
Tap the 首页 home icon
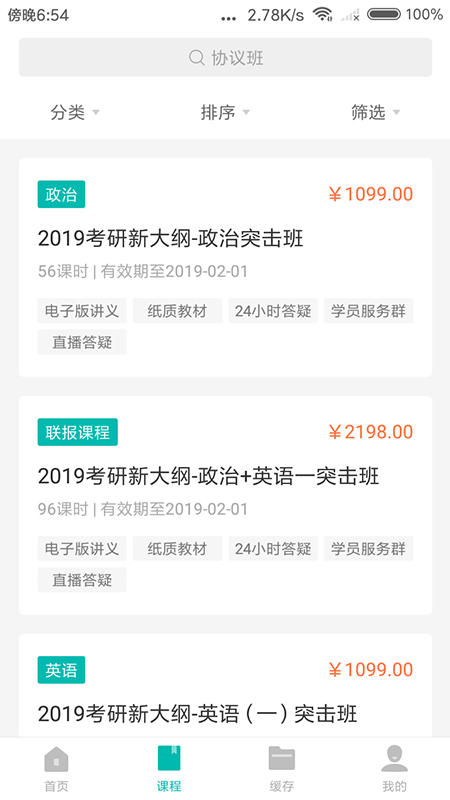point(56,759)
